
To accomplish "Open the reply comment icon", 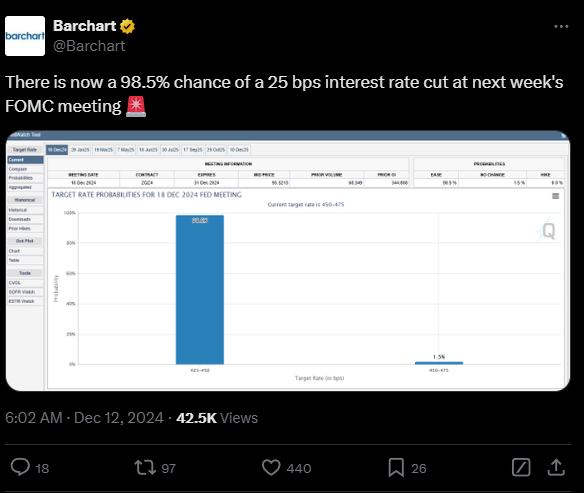I will (20, 467).
